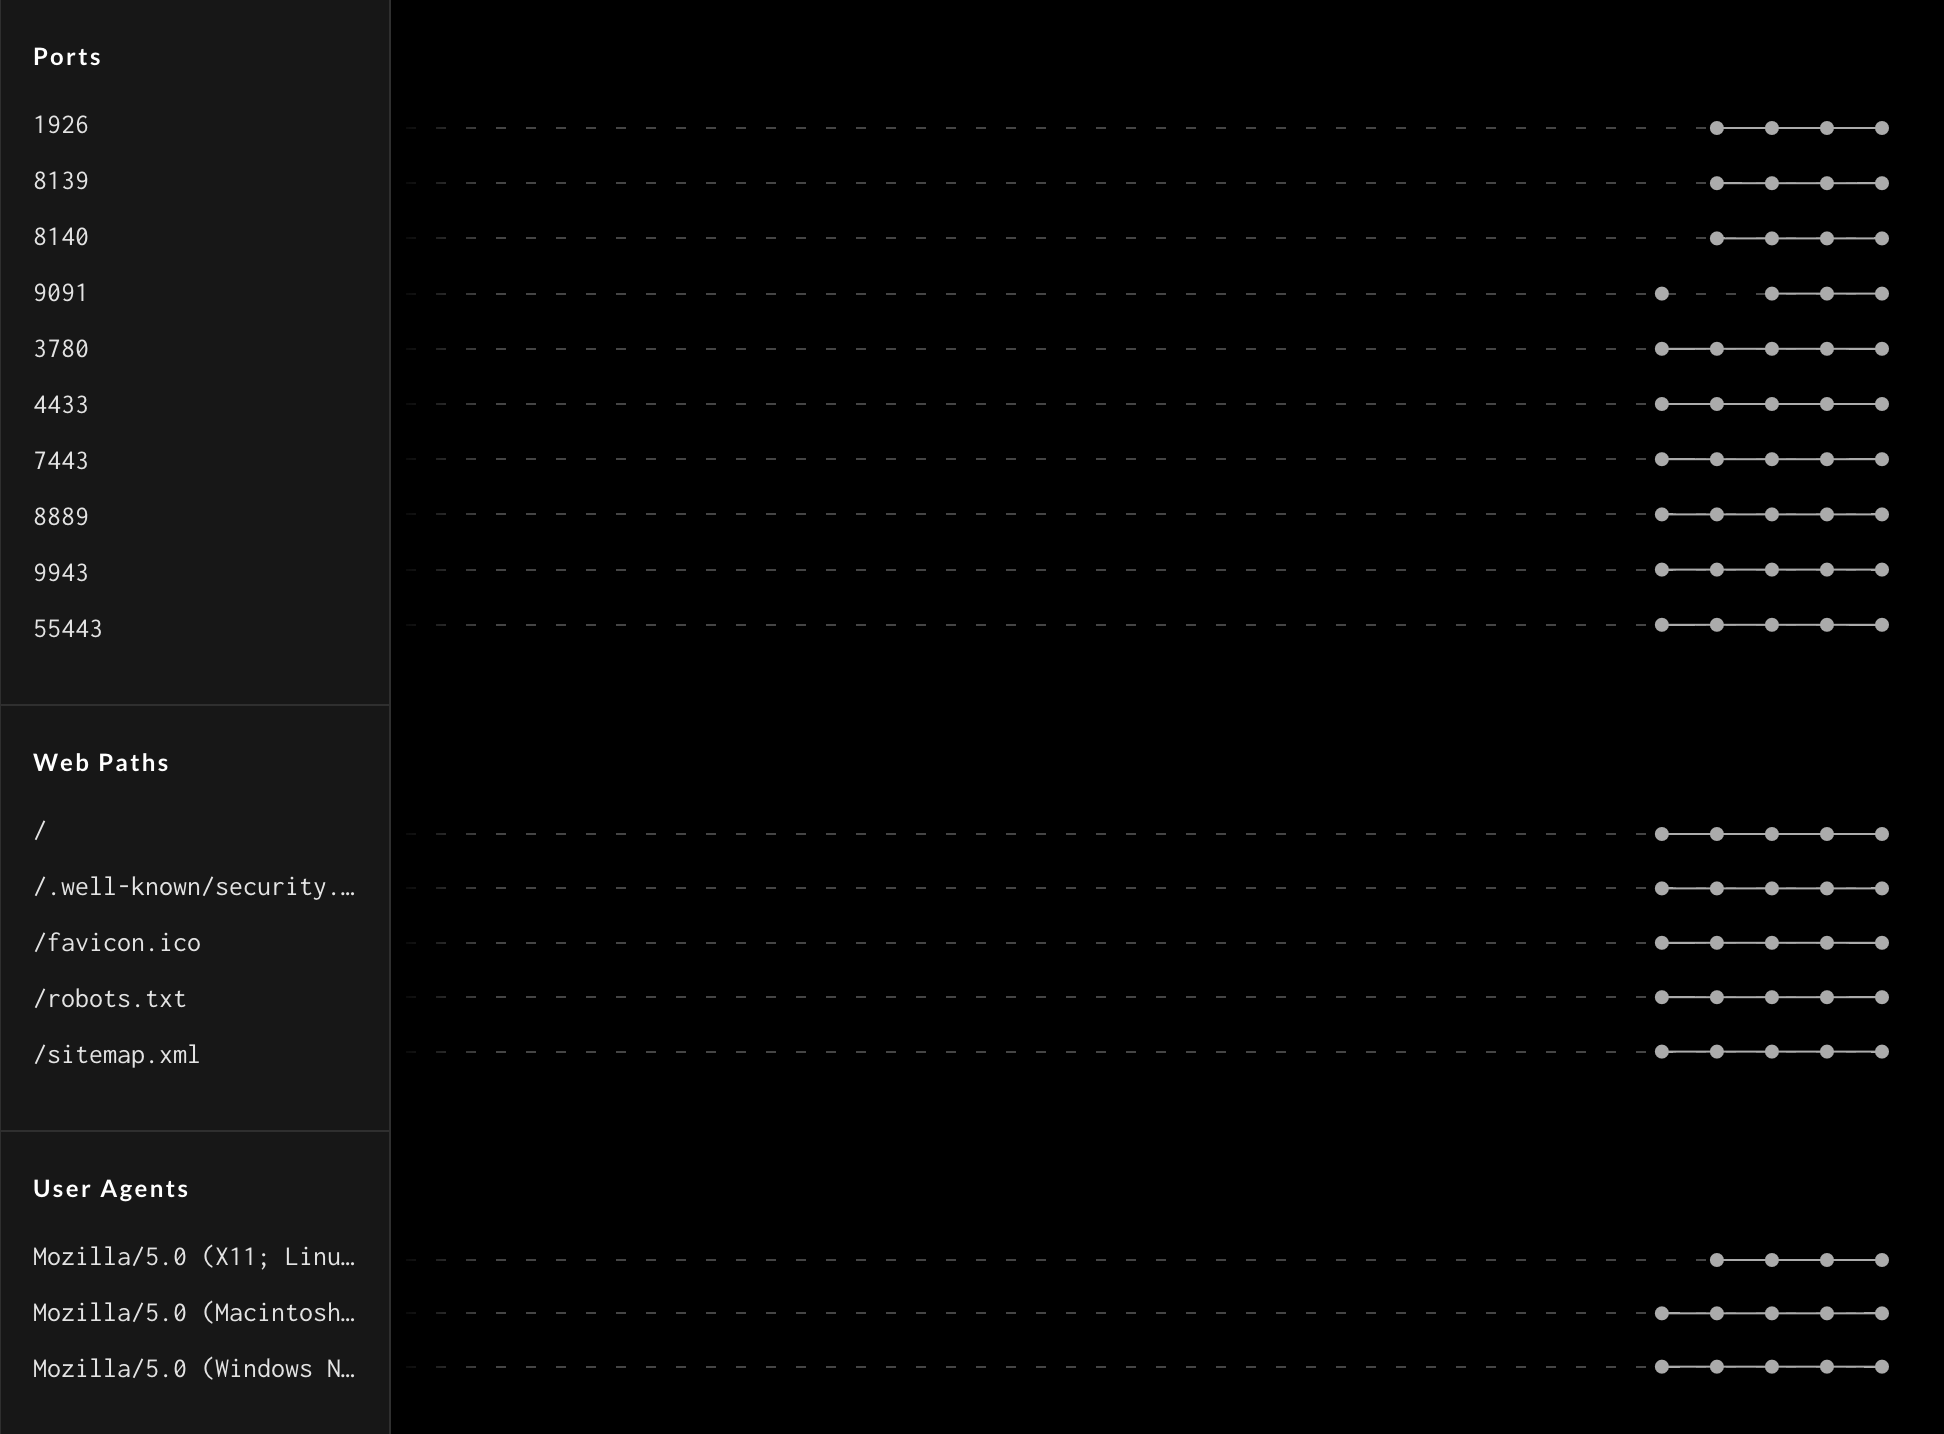The width and height of the screenshot is (1944, 1434).
Task: Select the Mozilla/5.0 X11 Linux user agent
Action: pos(194,1257)
